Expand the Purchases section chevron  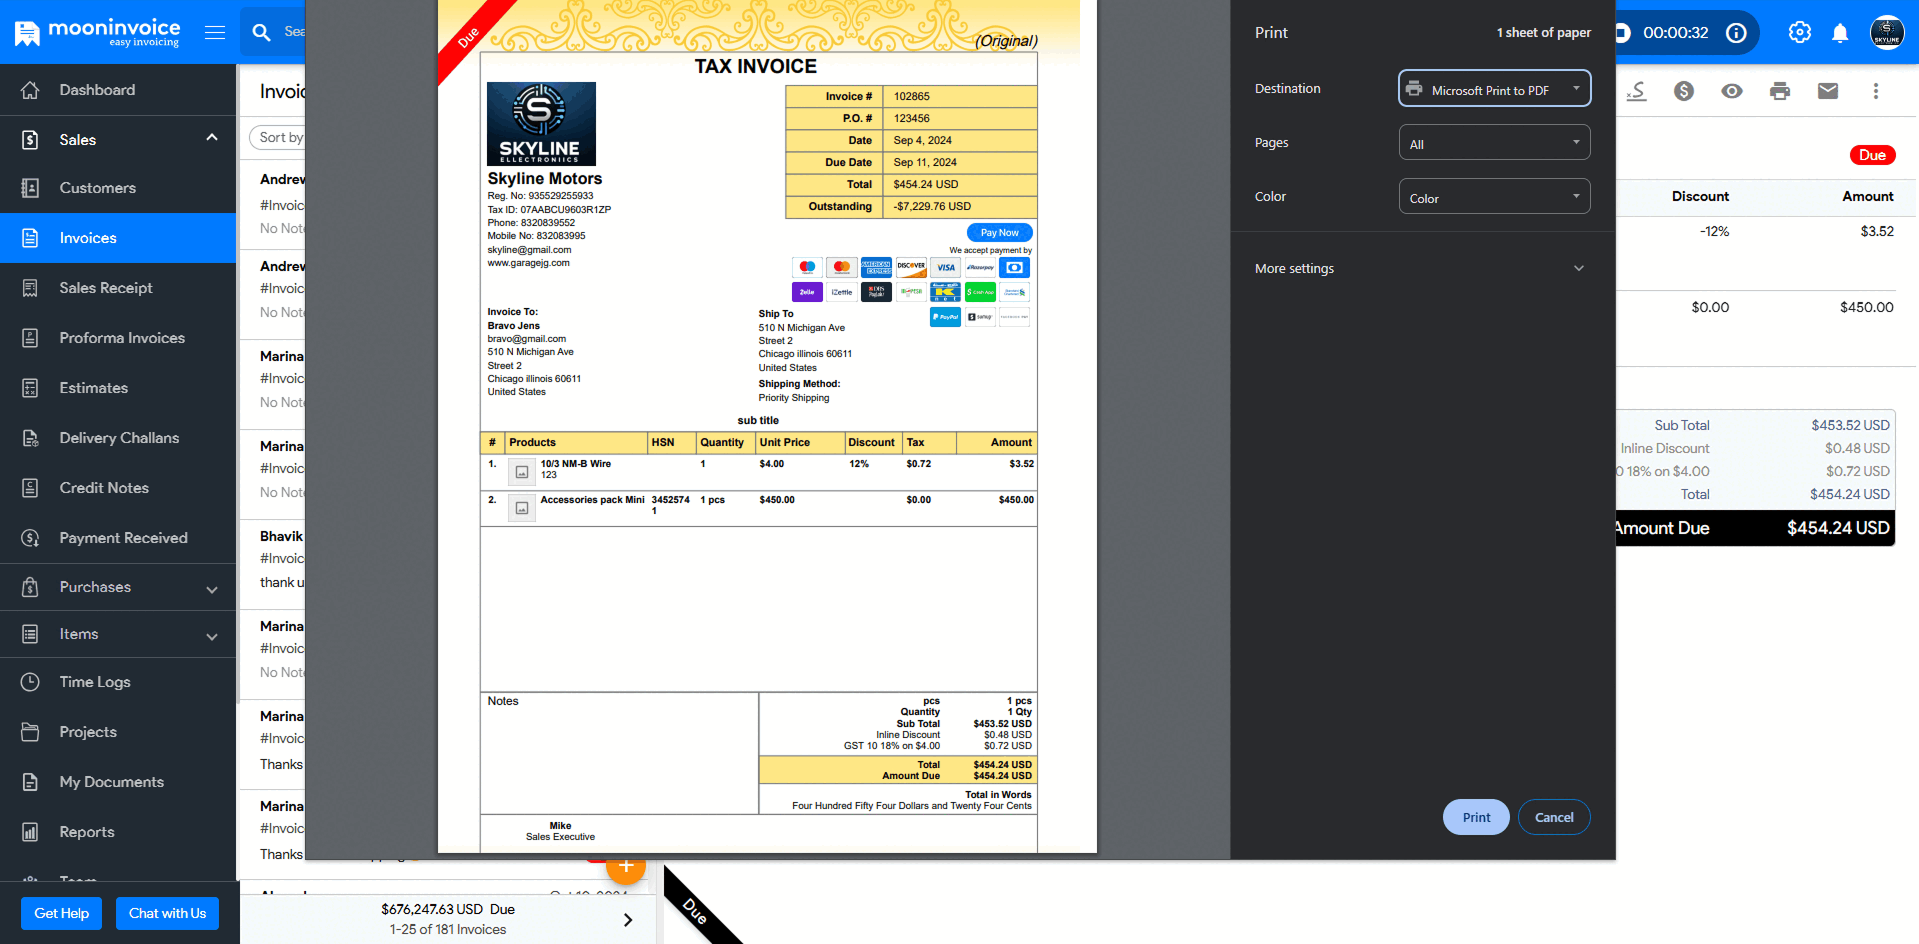click(x=212, y=590)
